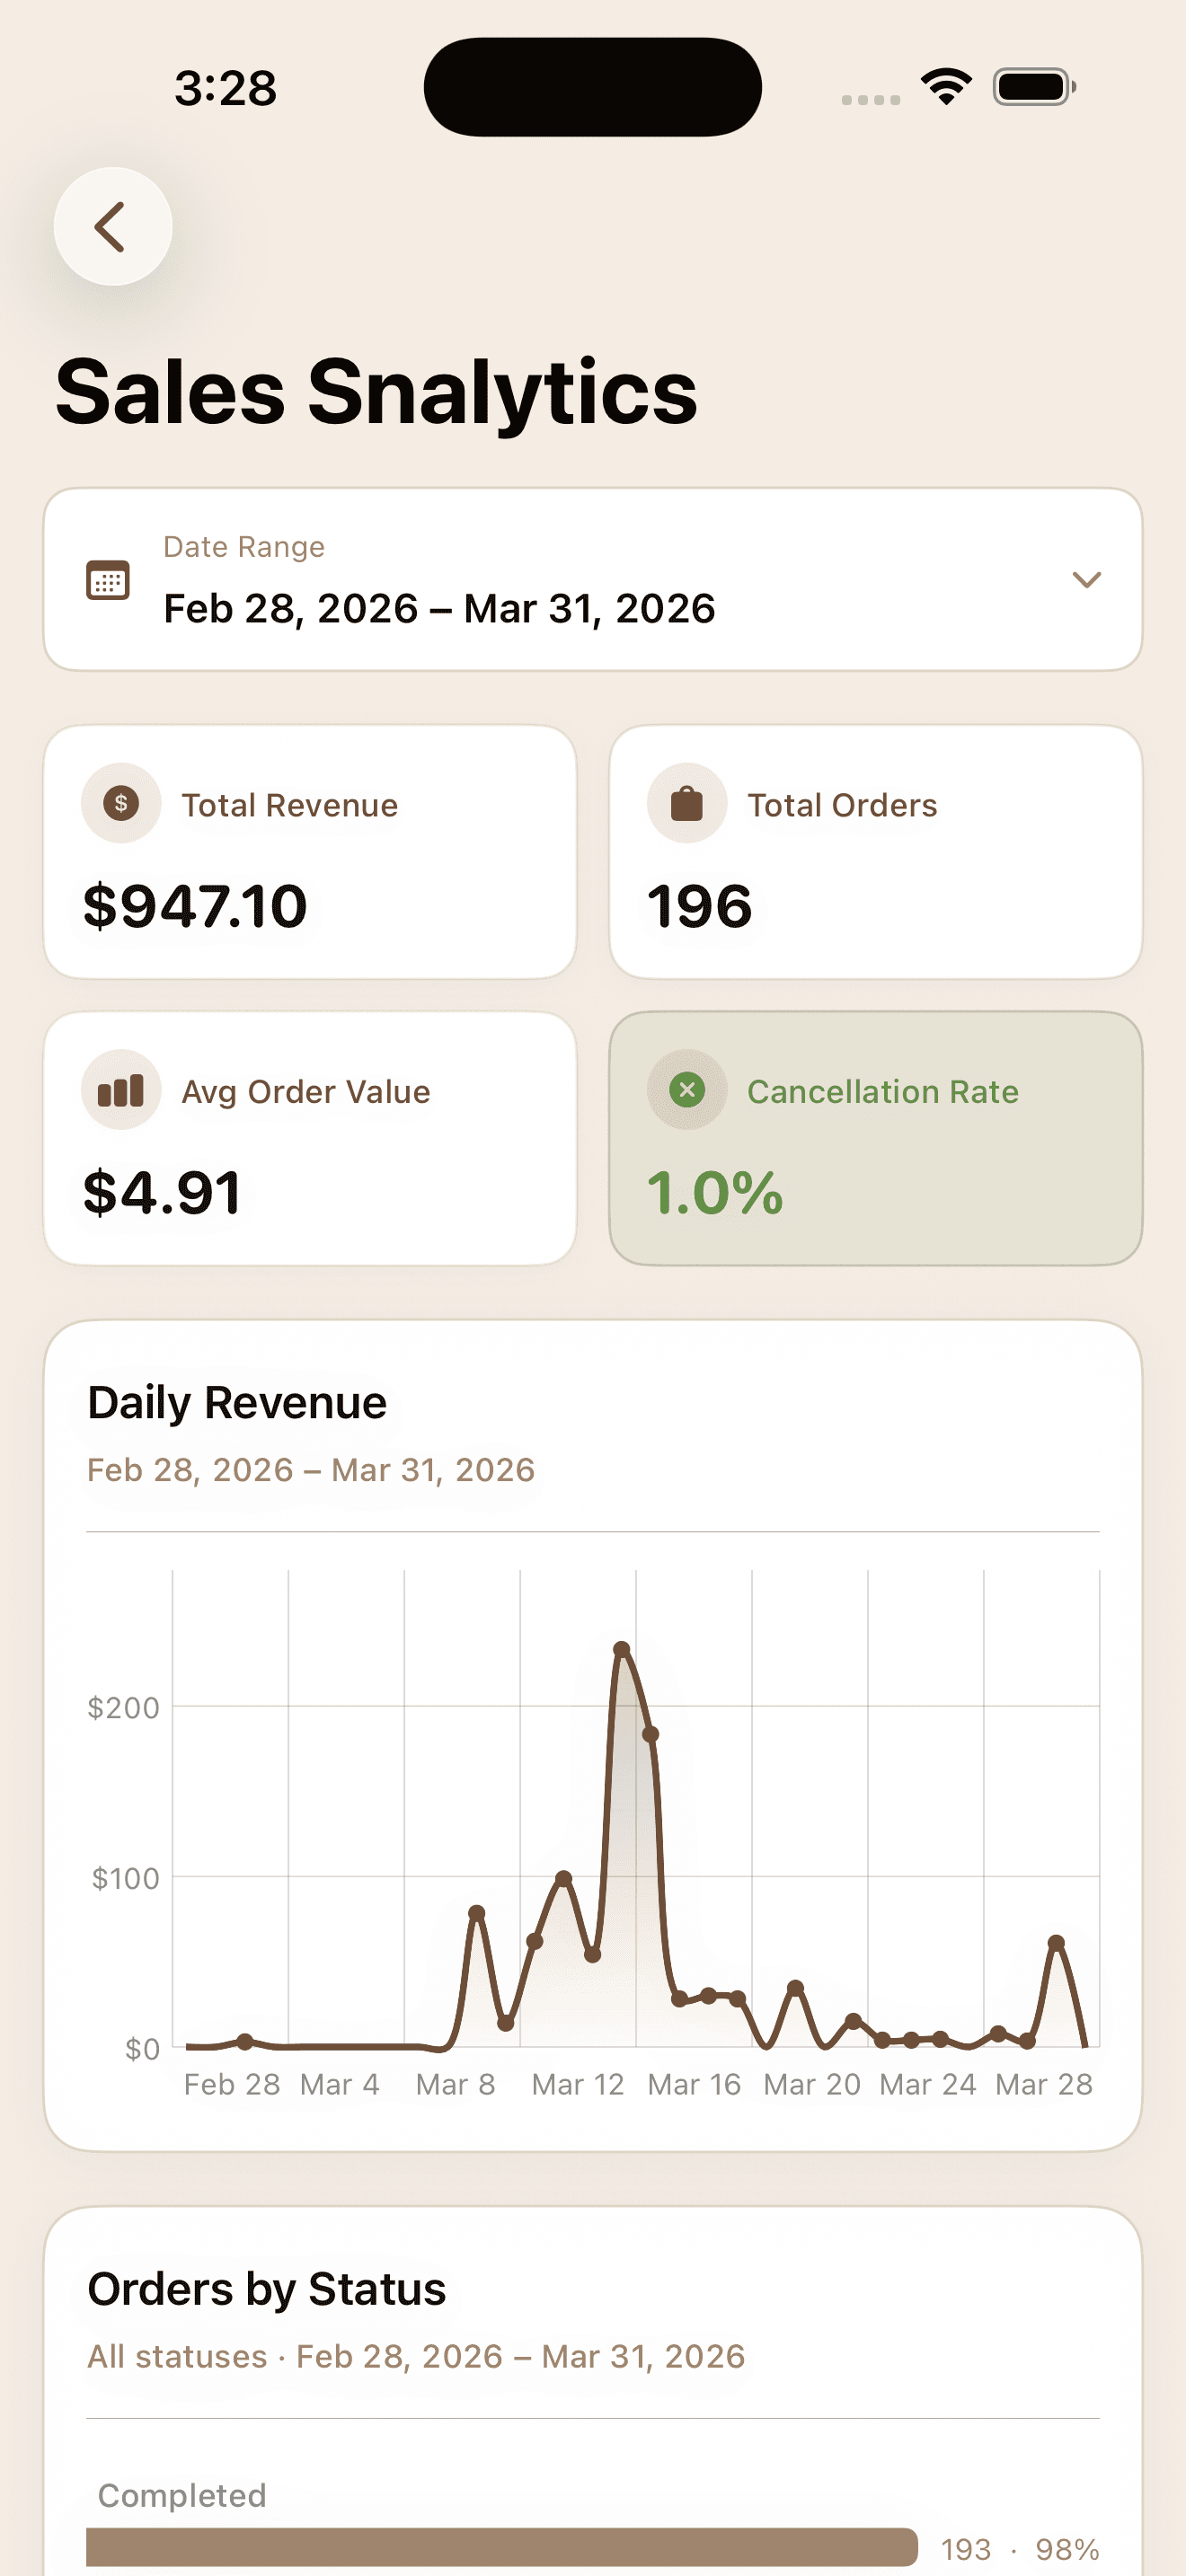The height and width of the screenshot is (2576, 1186).
Task: Tap the back chevron button
Action: tap(112, 226)
